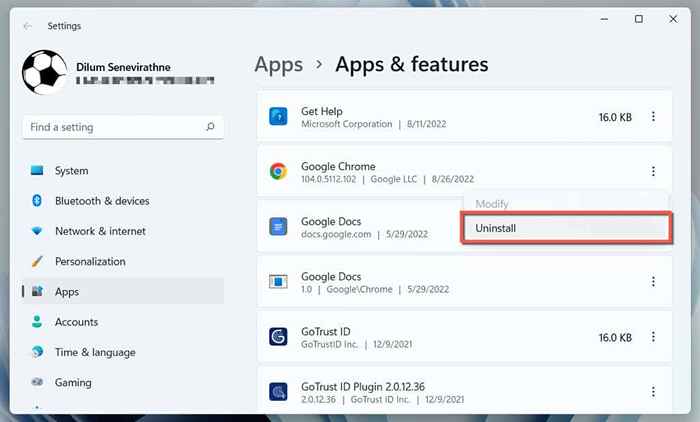Viewport: 700px width, 422px height.
Task: Click the Apps icon in sidebar
Action: click(37, 291)
